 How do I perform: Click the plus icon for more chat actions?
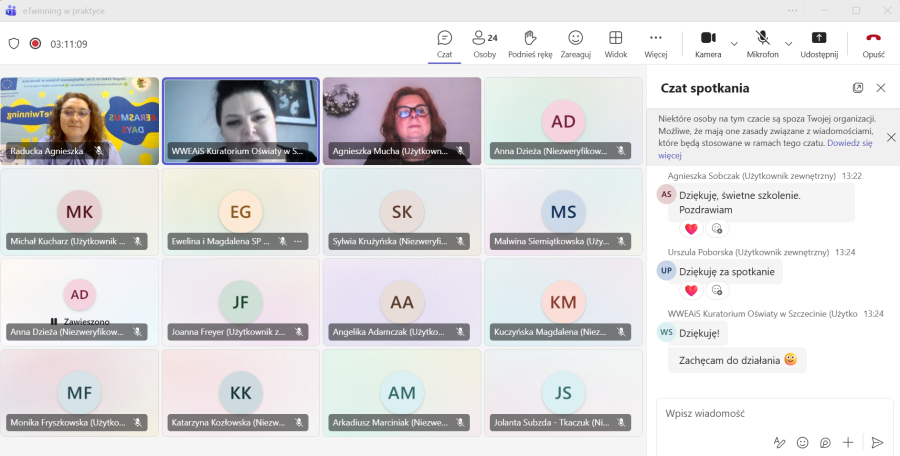(x=848, y=442)
